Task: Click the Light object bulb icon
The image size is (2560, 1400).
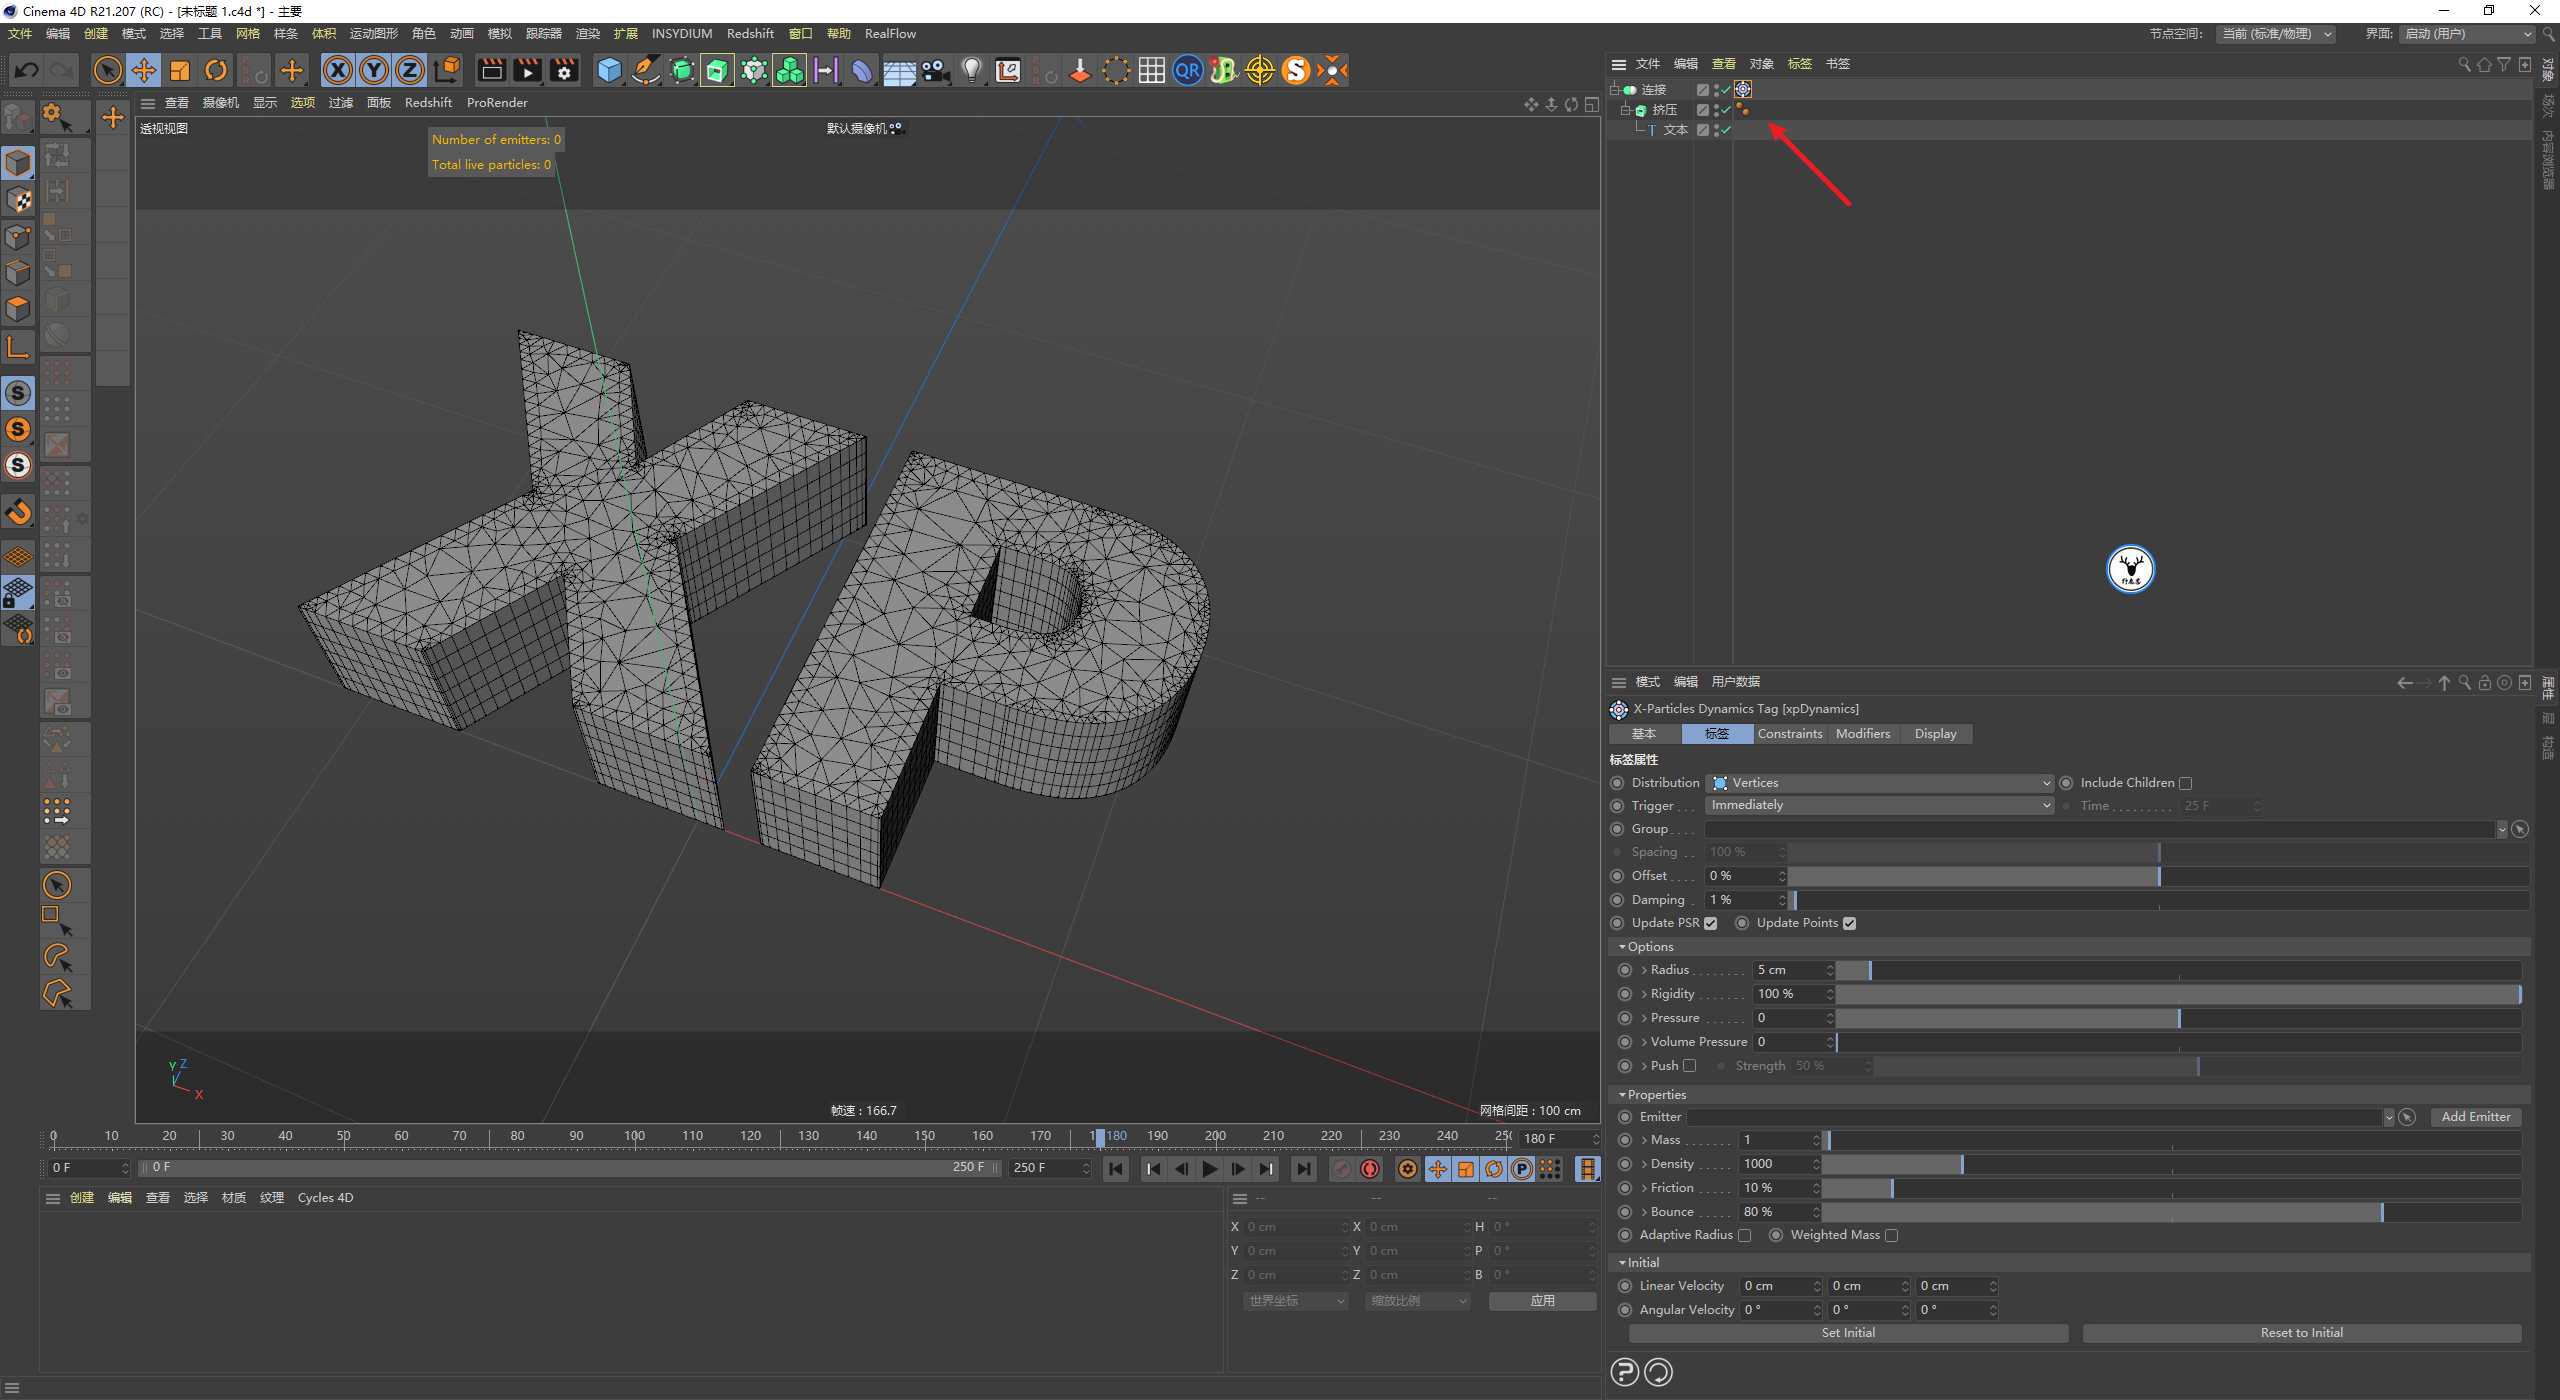Action: pos(971,70)
